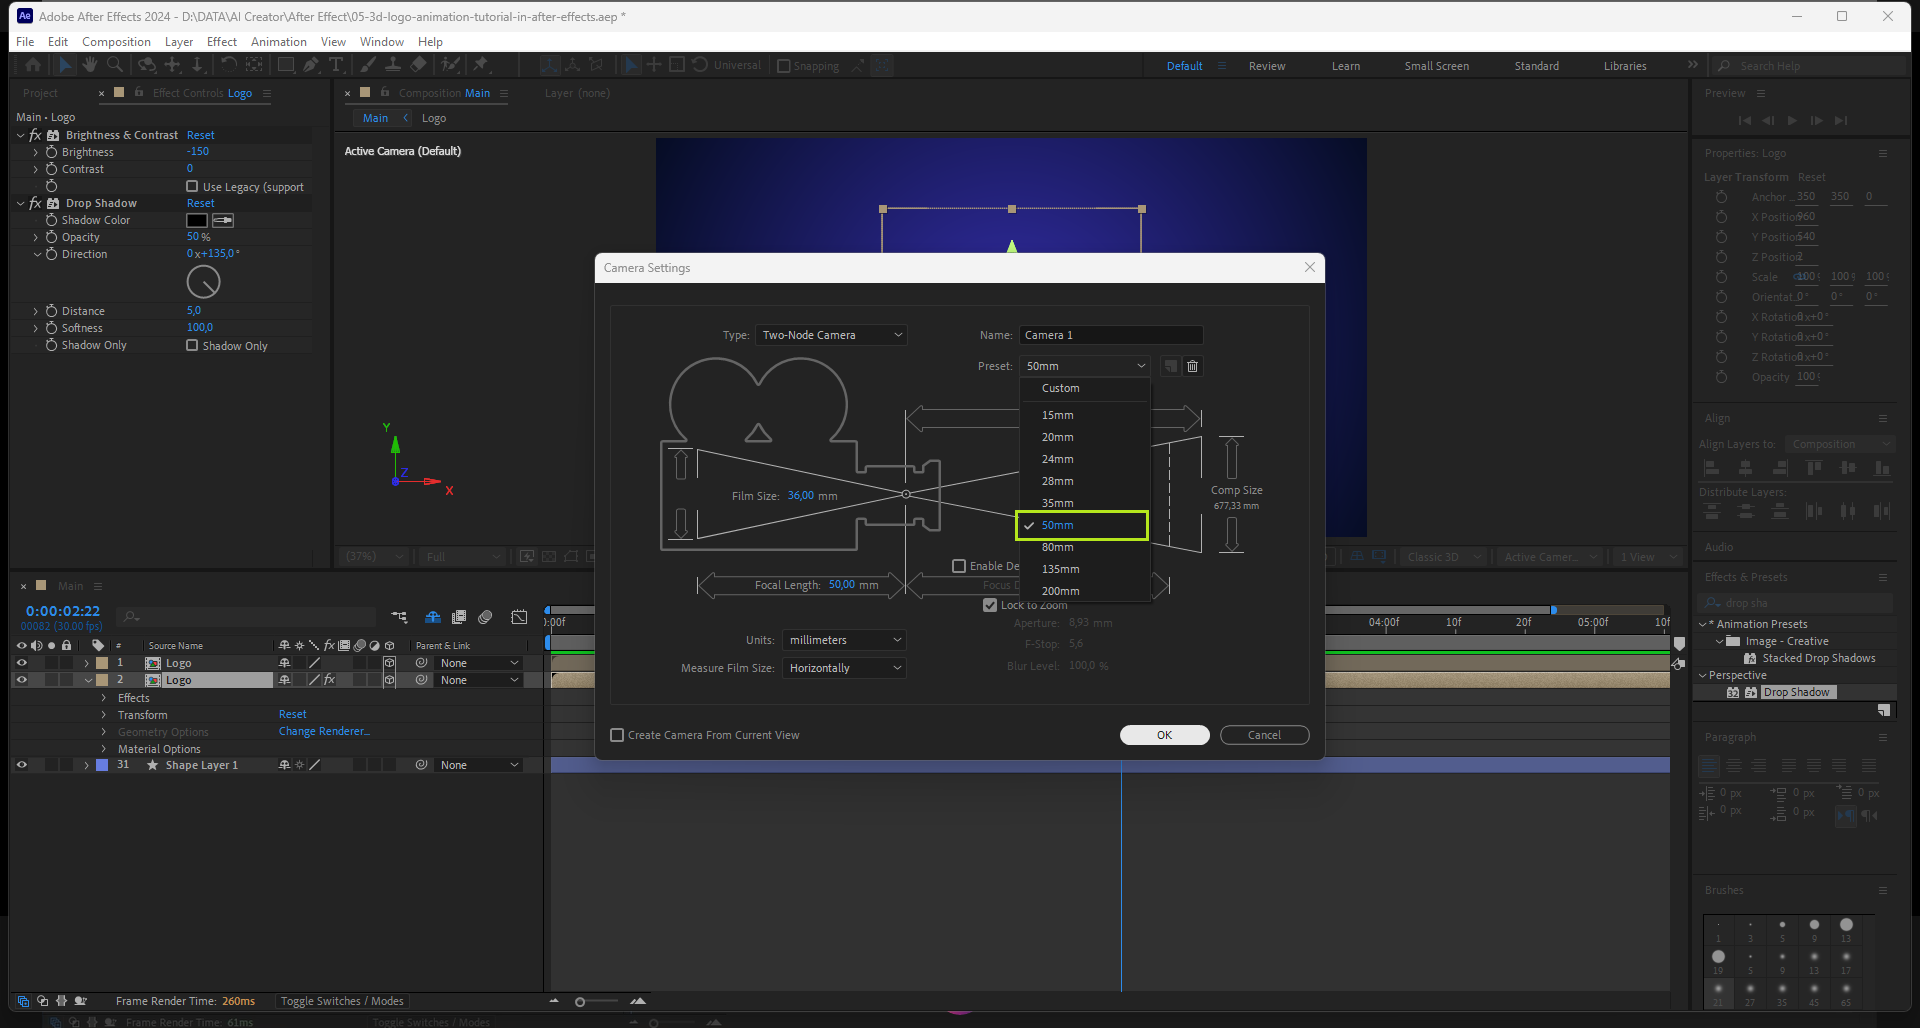Click the Shadow Color swatch
1920x1028 pixels.
(x=197, y=220)
